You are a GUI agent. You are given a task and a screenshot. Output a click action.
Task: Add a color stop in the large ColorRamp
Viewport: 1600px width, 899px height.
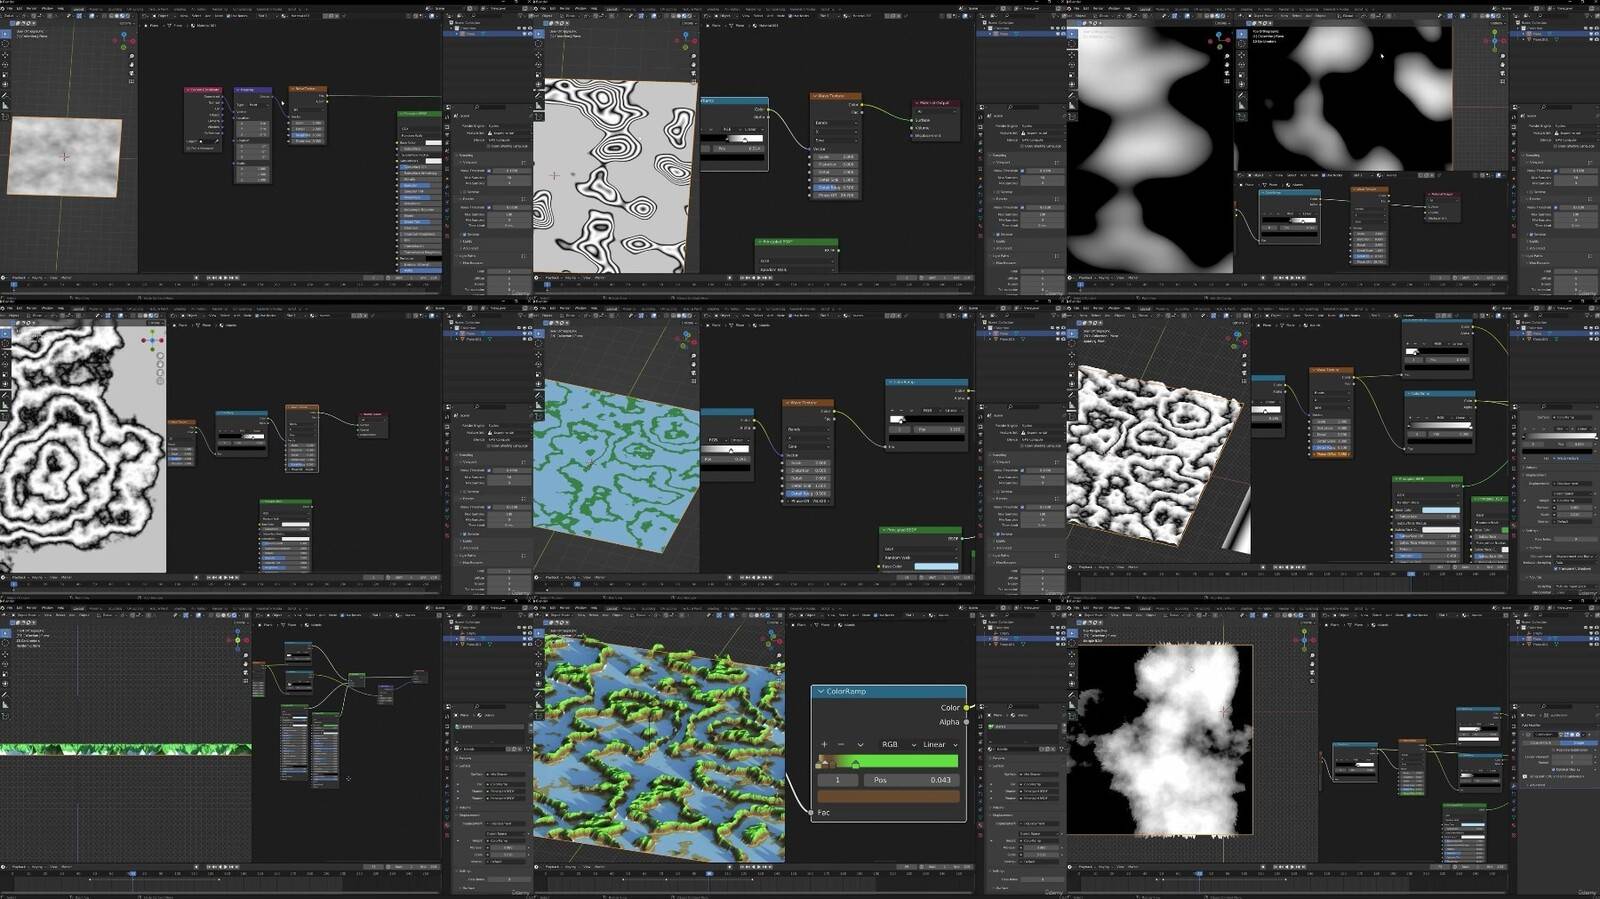click(824, 744)
